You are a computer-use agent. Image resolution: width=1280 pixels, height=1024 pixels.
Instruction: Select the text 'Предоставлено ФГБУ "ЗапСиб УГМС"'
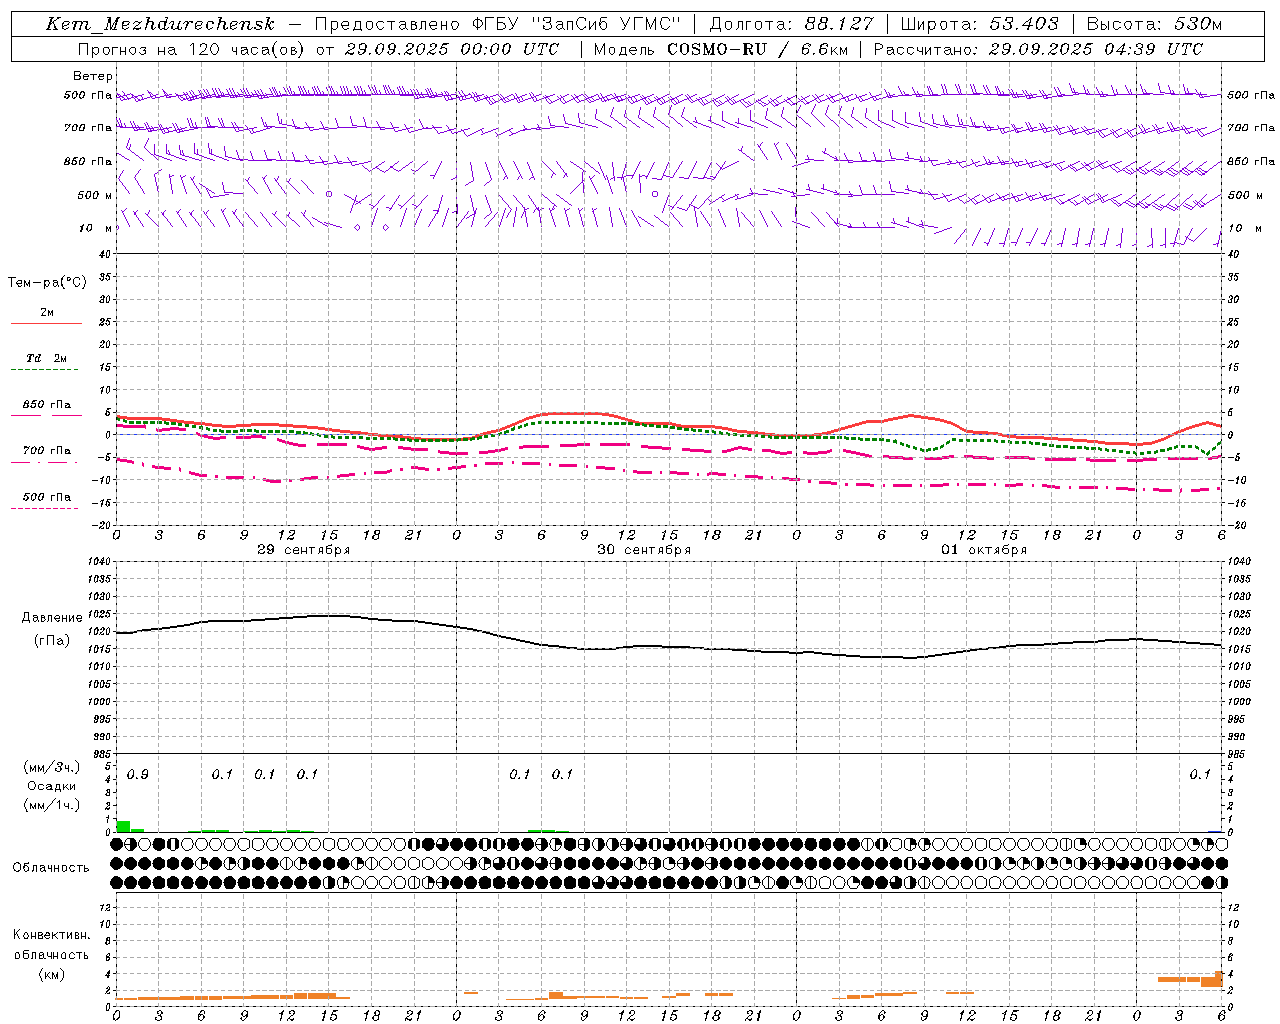(x=497, y=24)
